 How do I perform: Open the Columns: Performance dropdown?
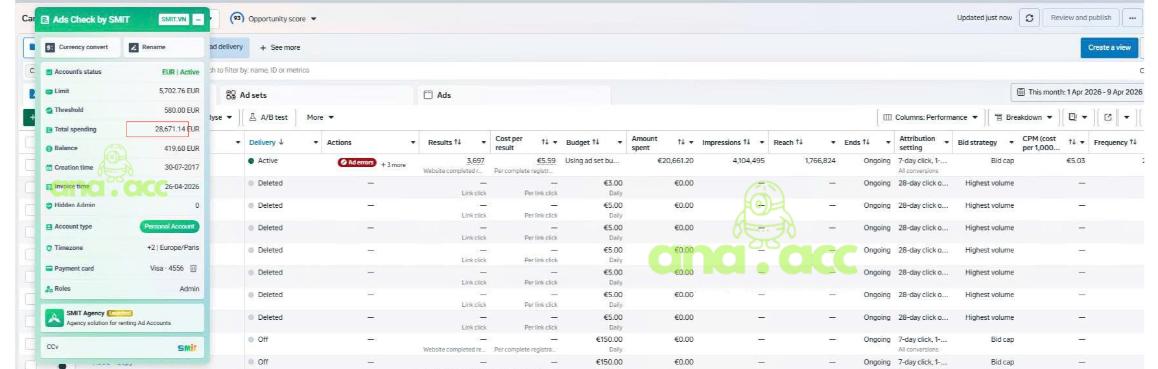[930, 117]
